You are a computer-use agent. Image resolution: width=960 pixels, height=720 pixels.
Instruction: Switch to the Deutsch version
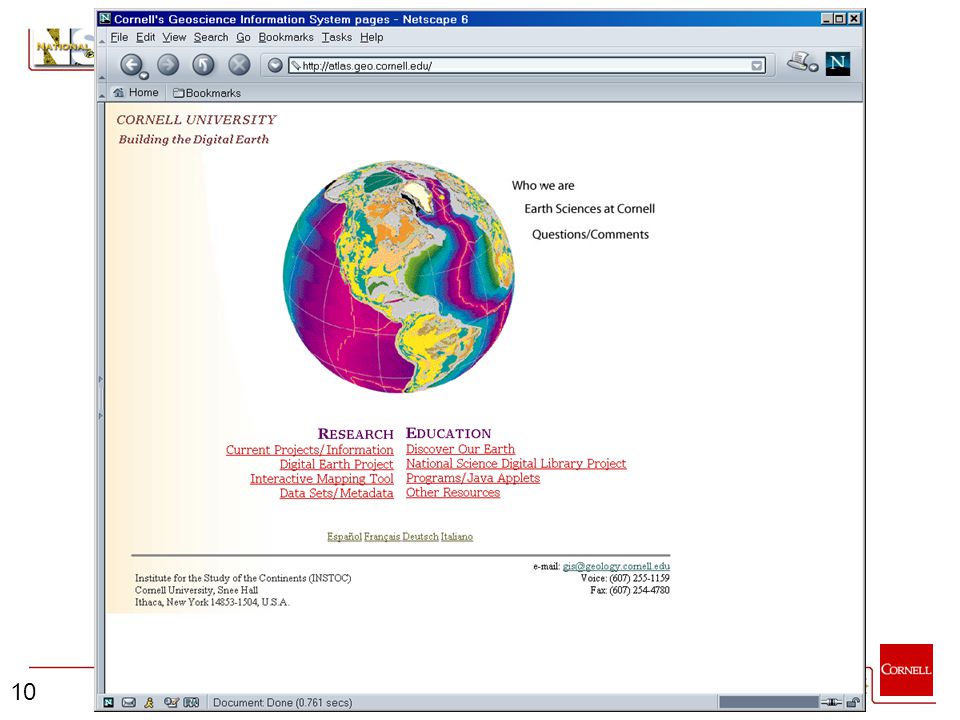tap(421, 537)
